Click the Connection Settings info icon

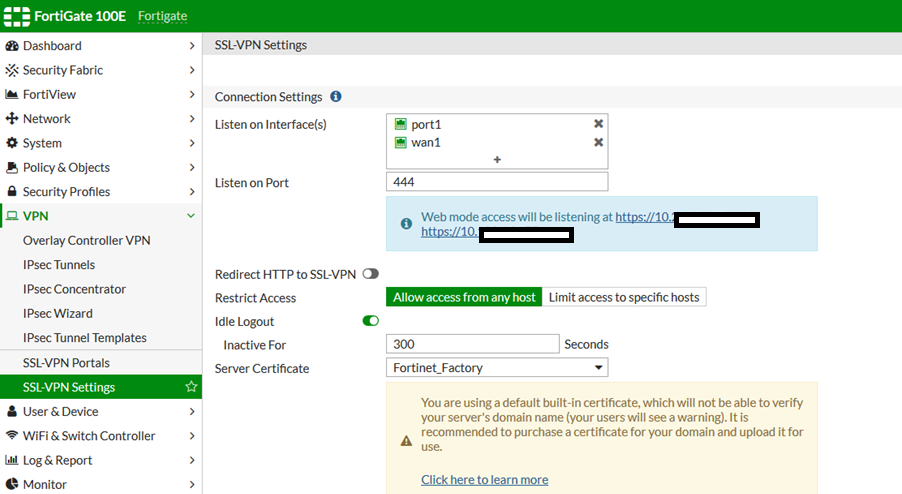click(x=336, y=97)
